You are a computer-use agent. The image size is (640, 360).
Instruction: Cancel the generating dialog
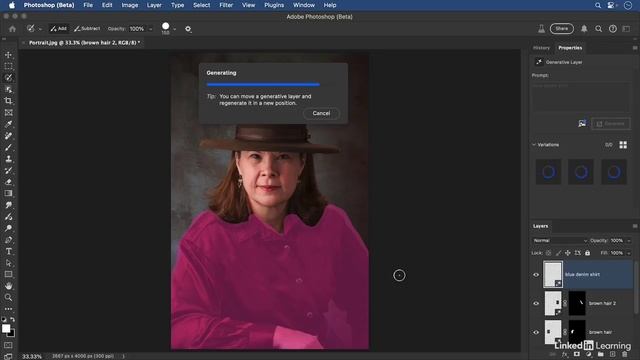321,113
